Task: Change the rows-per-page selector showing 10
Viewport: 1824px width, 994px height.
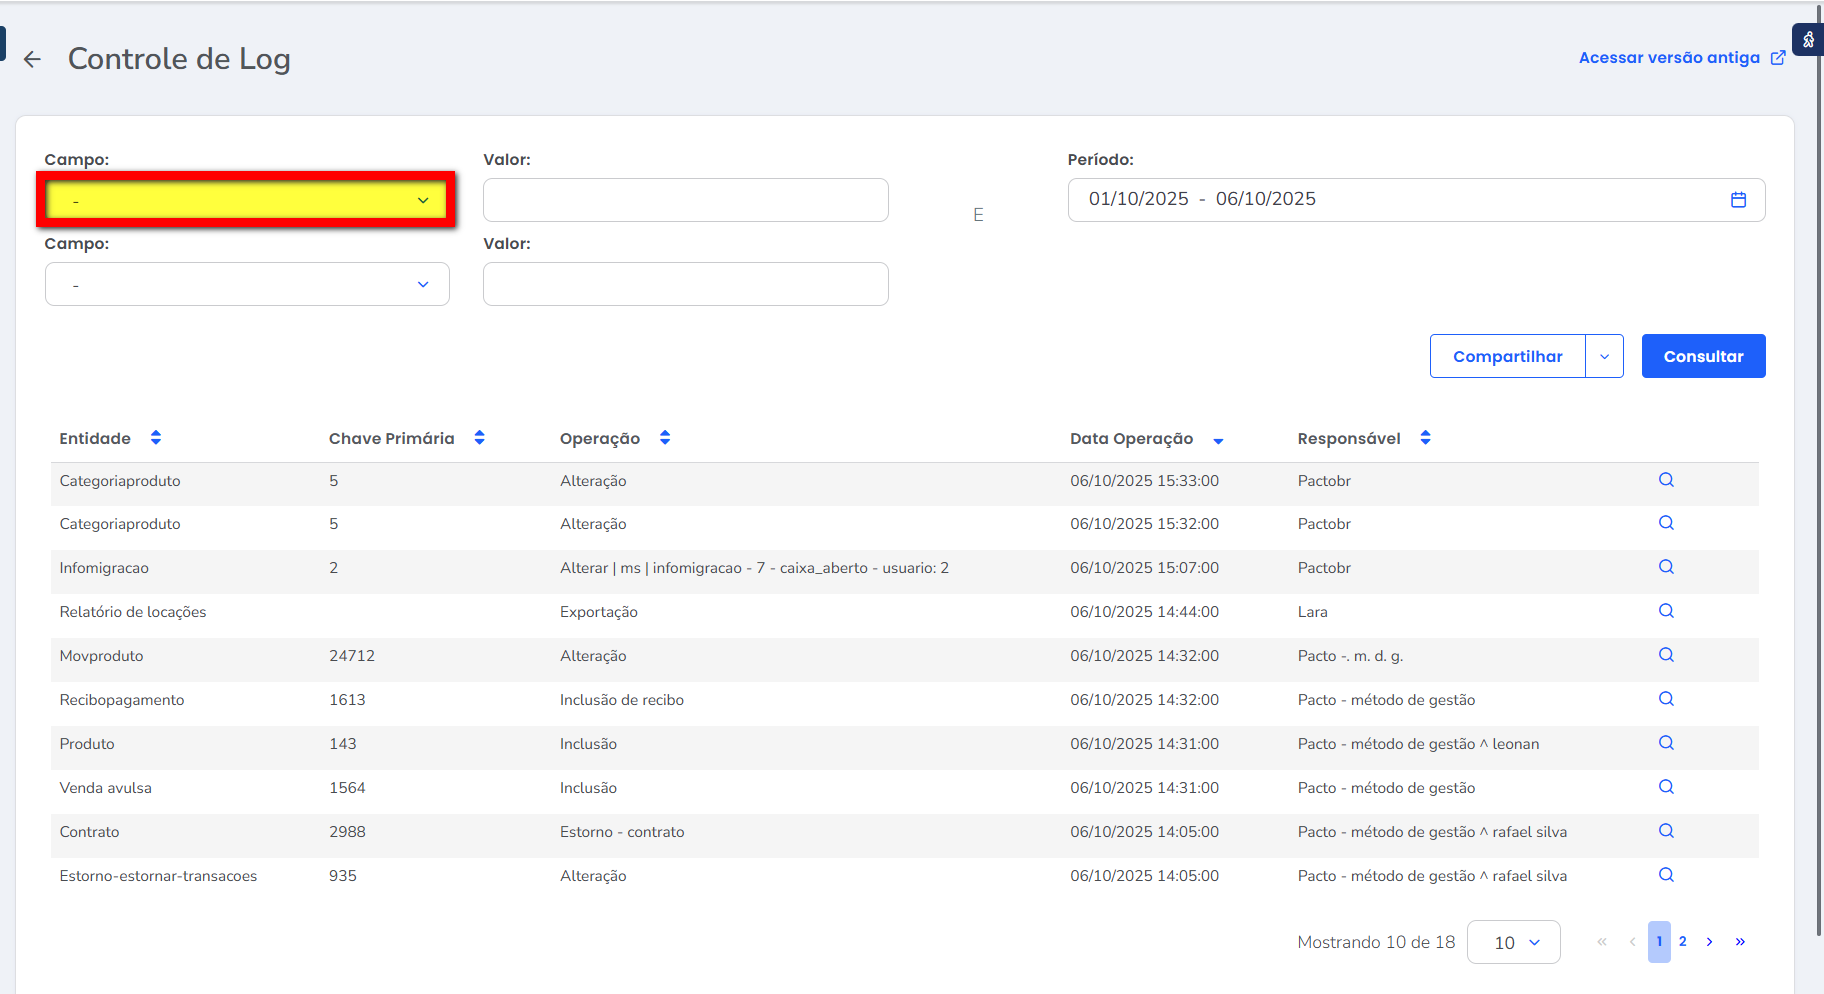Action: [x=1514, y=942]
